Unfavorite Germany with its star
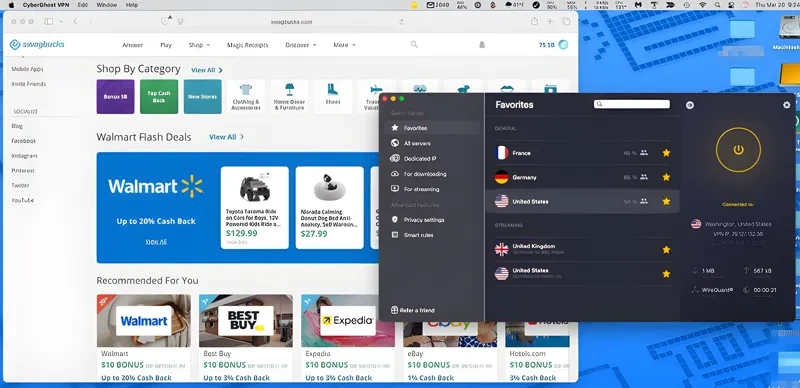800x388 pixels. (666, 177)
